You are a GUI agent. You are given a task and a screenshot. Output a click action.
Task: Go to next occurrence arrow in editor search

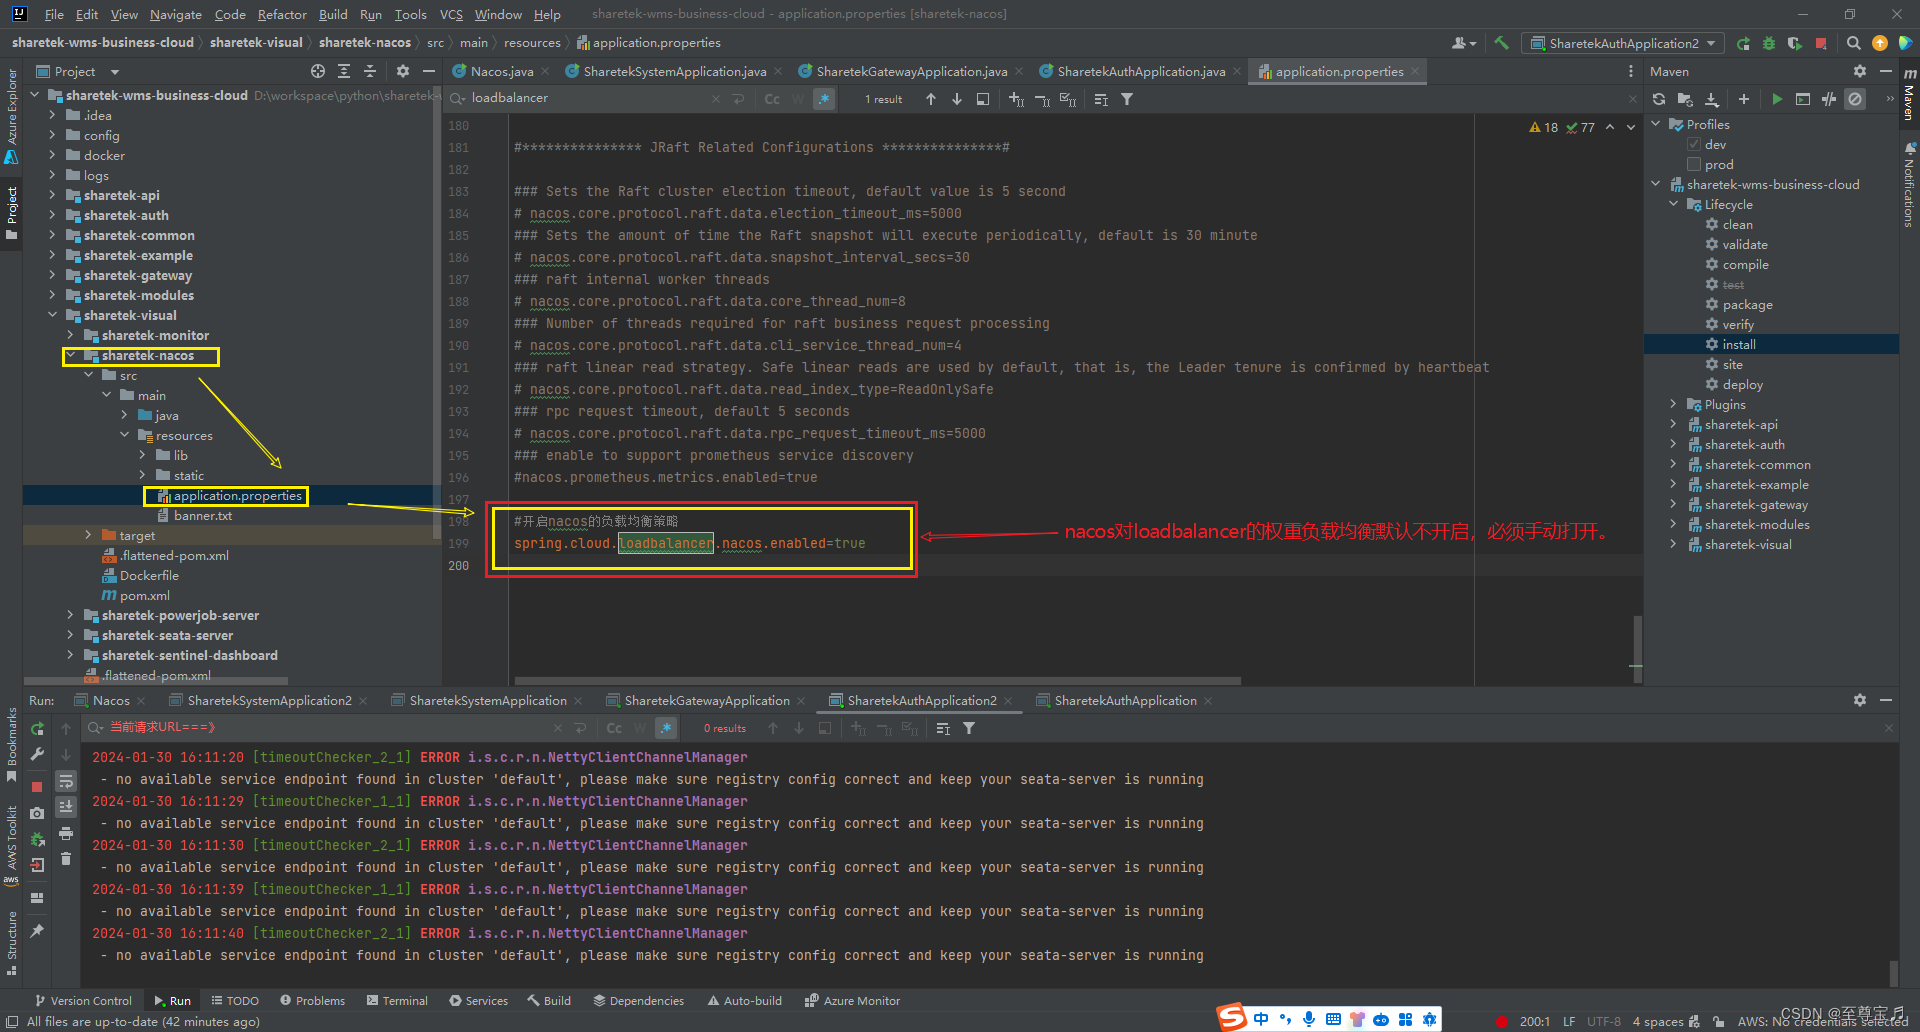tap(957, 99)
